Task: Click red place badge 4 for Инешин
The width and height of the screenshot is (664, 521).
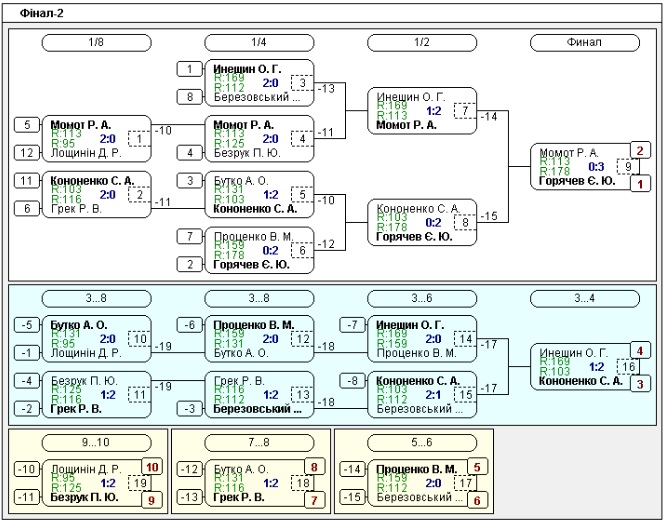Action: click(640, 351)
